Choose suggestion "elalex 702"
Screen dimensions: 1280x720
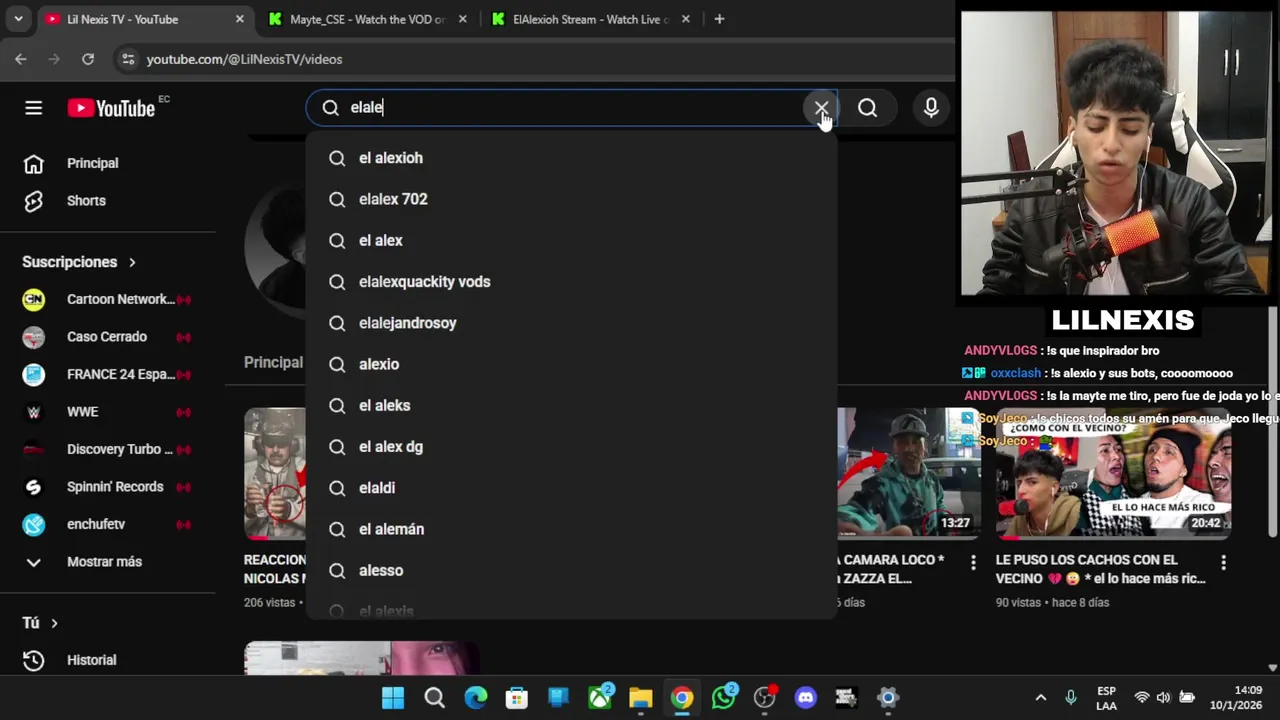[571, 199]
